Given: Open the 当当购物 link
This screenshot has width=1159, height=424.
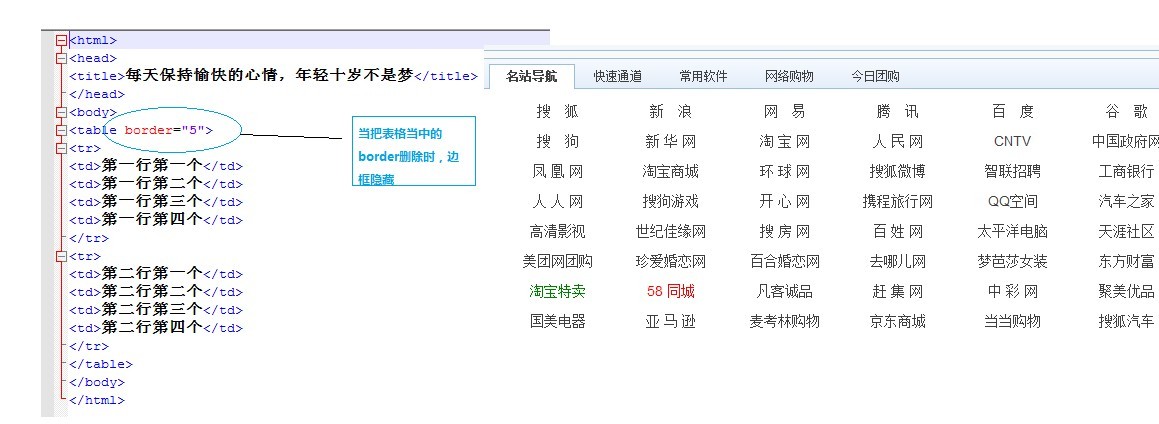Looking at the screenshot, I should pos(1012,321).
